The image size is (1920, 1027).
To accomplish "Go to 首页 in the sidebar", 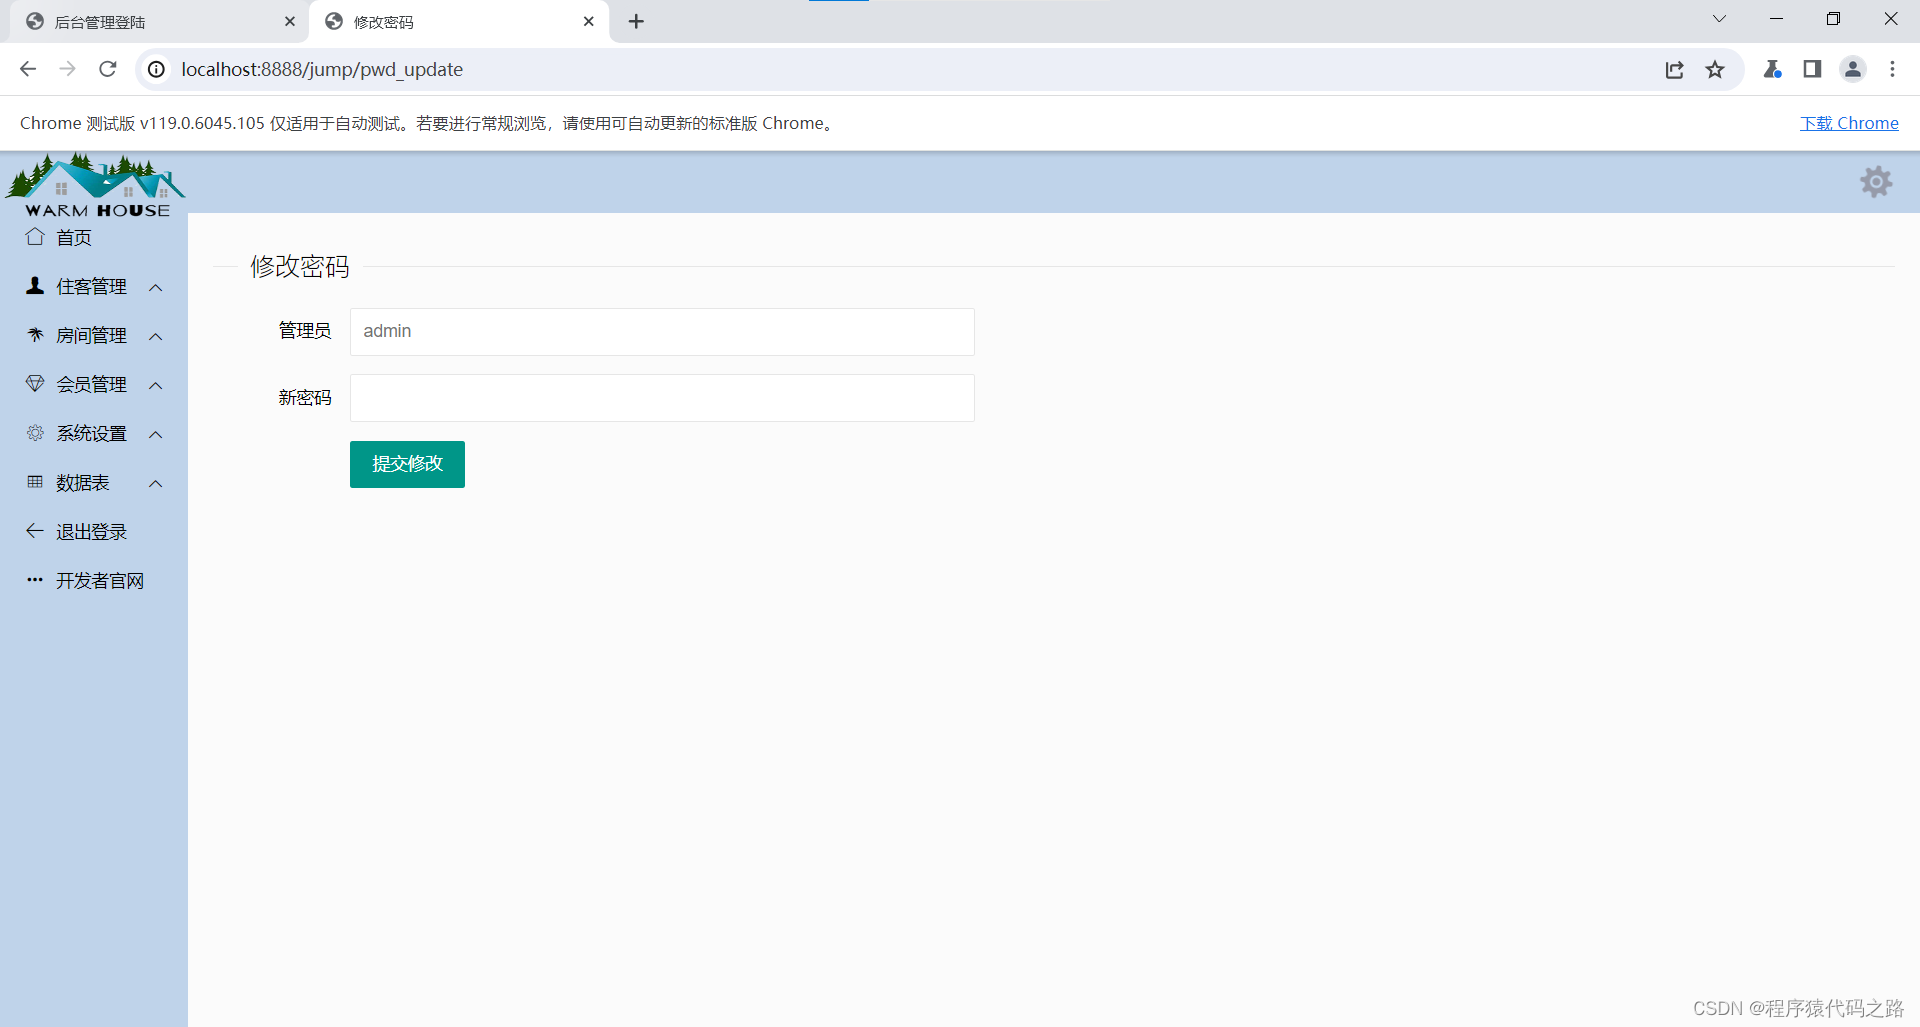I will [74, 238].
